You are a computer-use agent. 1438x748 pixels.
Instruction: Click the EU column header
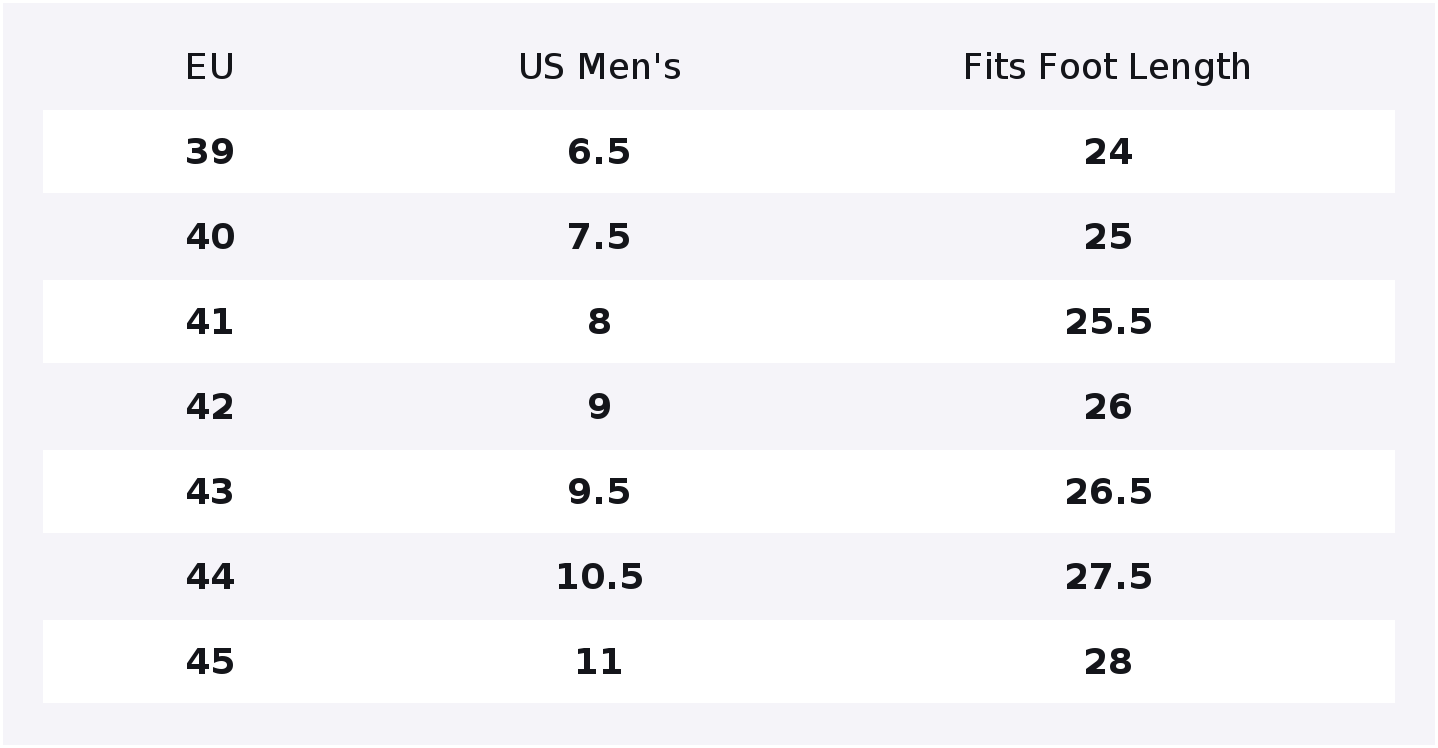coord(210,67)
